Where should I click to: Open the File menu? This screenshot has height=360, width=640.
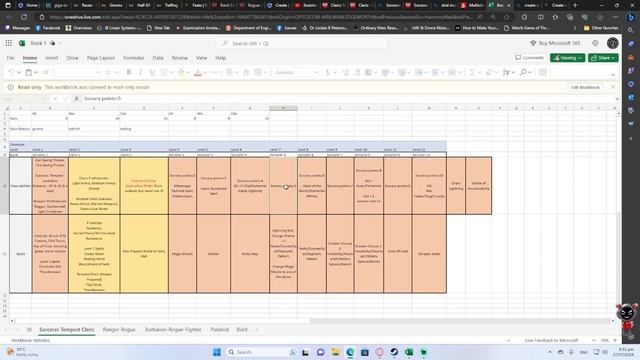[x=11, y=58]
